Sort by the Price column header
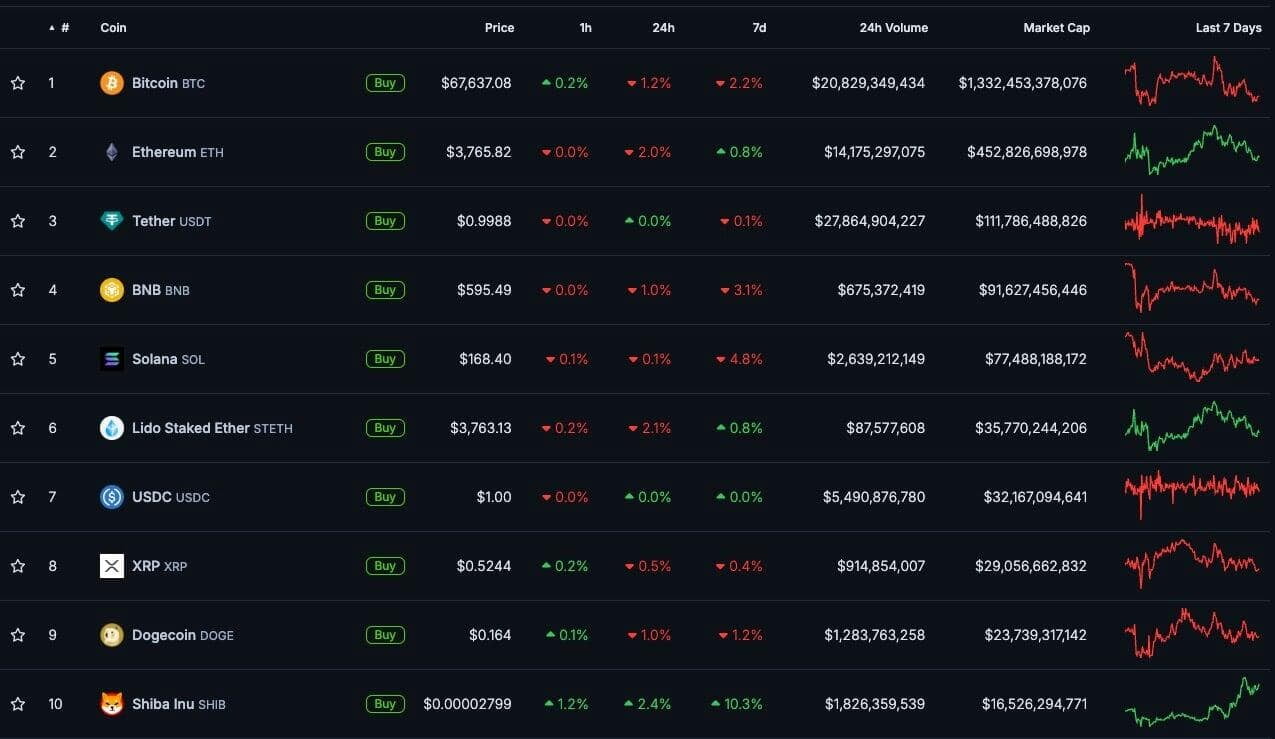This screenshot has height=739, width=1275. [500, 28]
